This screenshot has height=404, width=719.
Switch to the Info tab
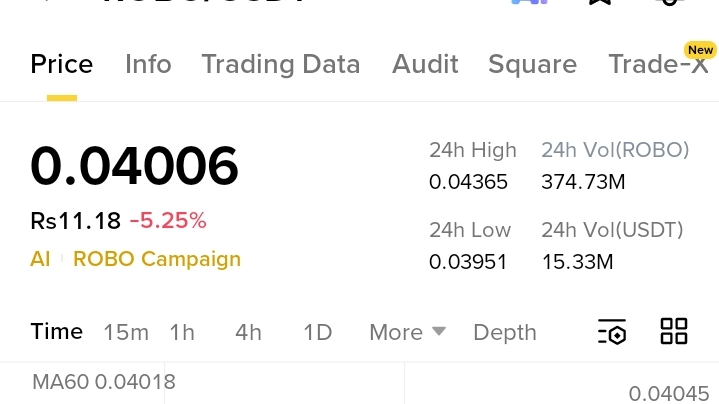148,64
